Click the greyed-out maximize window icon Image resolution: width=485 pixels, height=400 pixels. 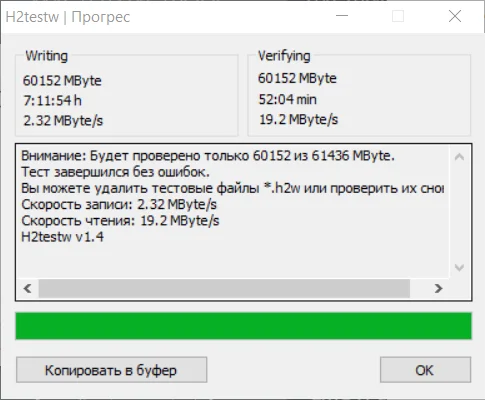(398, 16)
